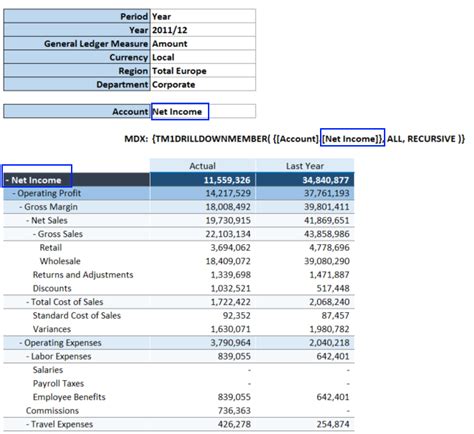Image resolution: width=474 pixels, height=434 pixels.
Task: Collapse the Total Cost of Sales row
Action: (28, 302)
